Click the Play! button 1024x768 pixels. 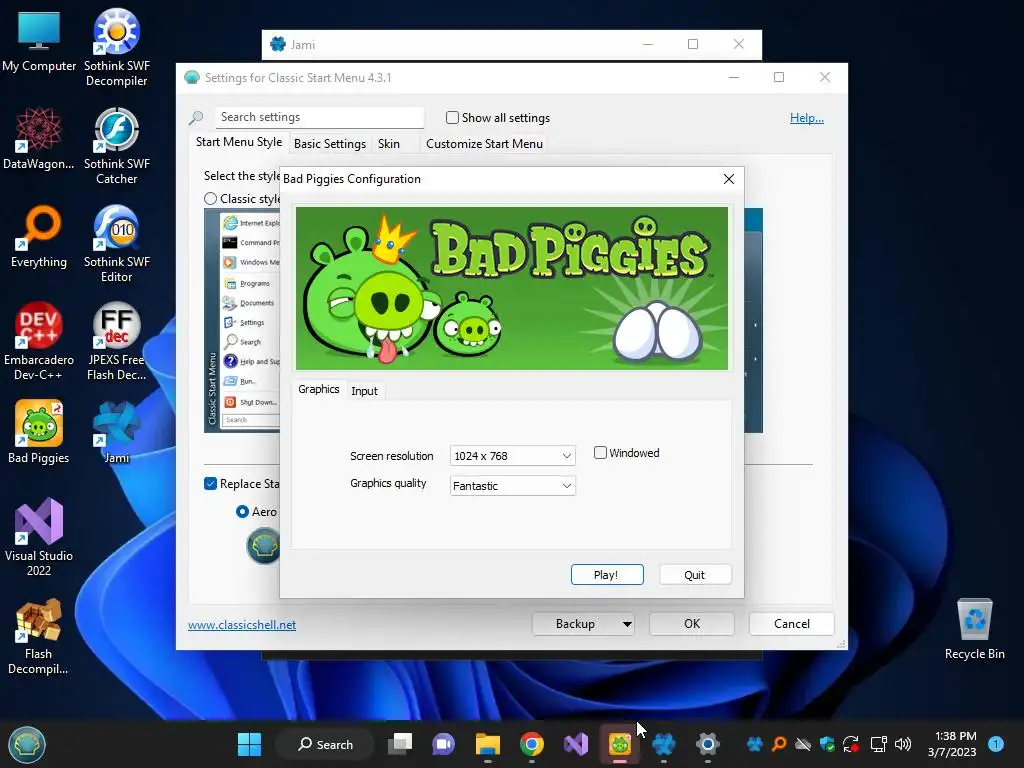607,575
